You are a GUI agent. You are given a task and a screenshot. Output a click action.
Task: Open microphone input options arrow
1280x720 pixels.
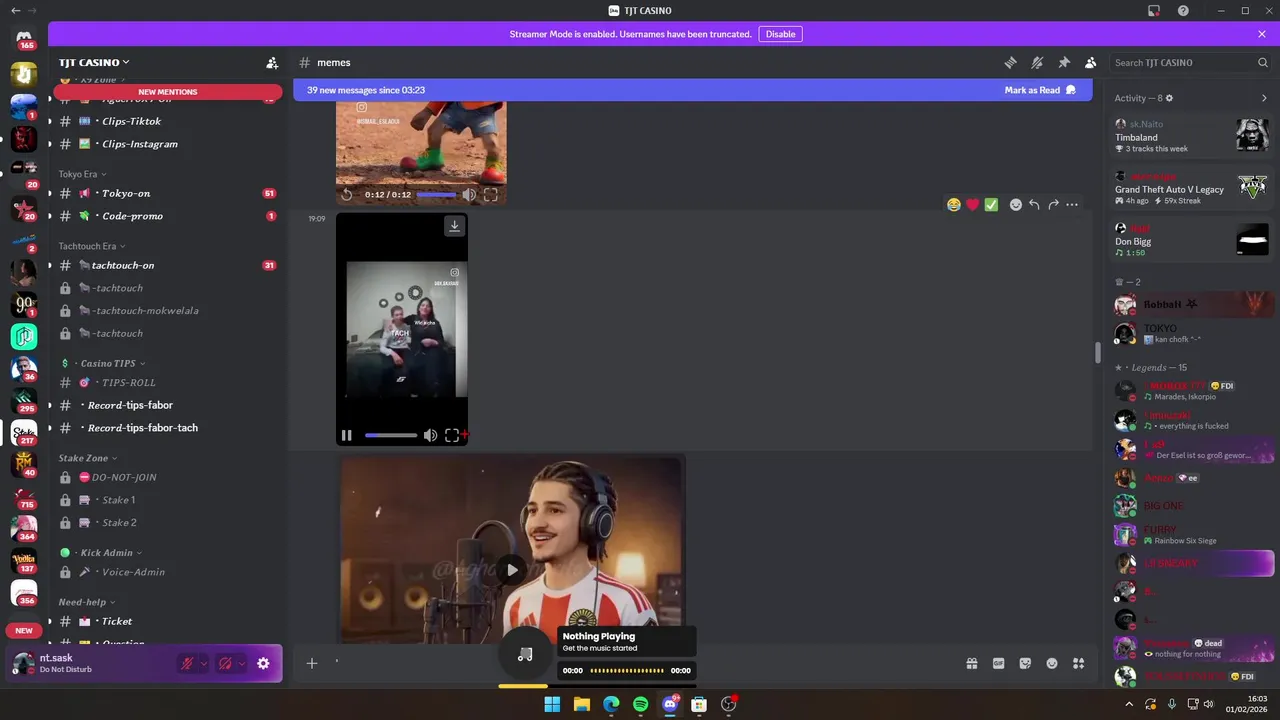point(204,663)
